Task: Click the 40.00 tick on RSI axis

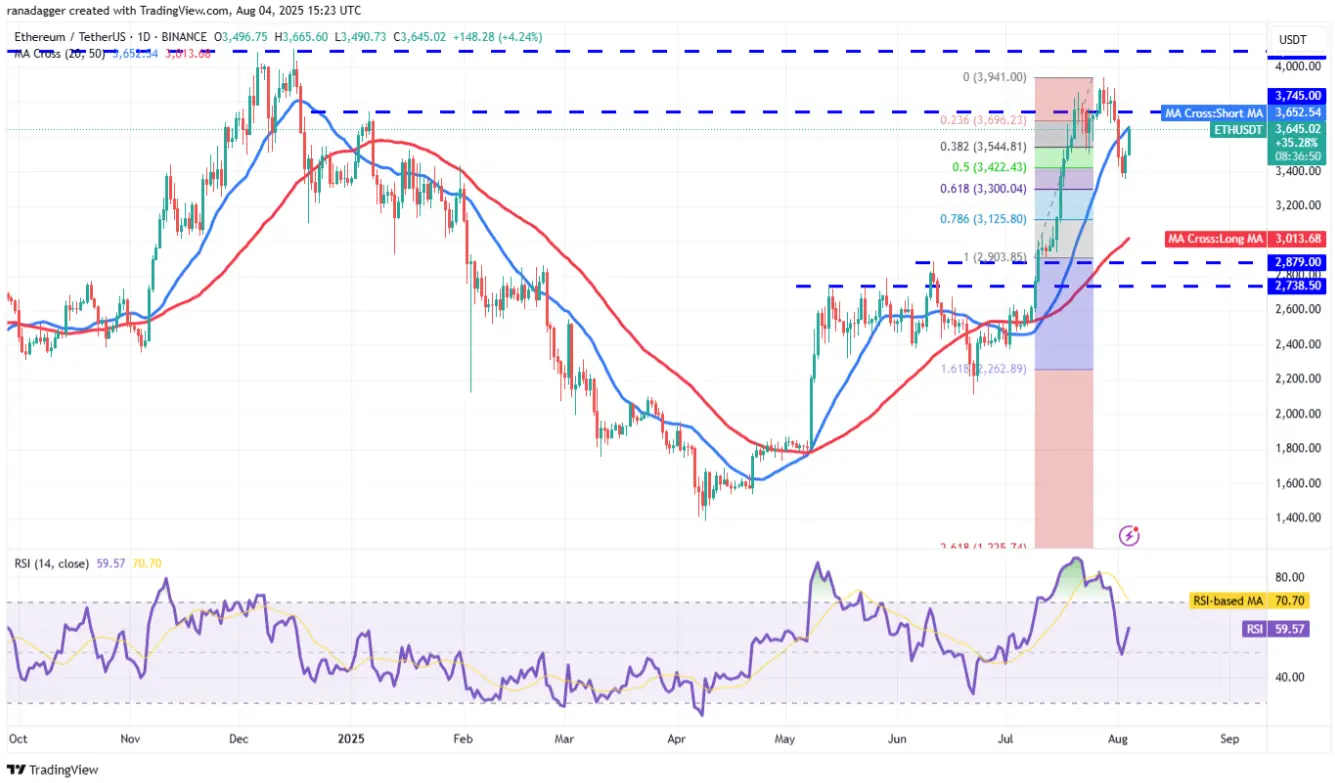Action: coord(1289,676)
